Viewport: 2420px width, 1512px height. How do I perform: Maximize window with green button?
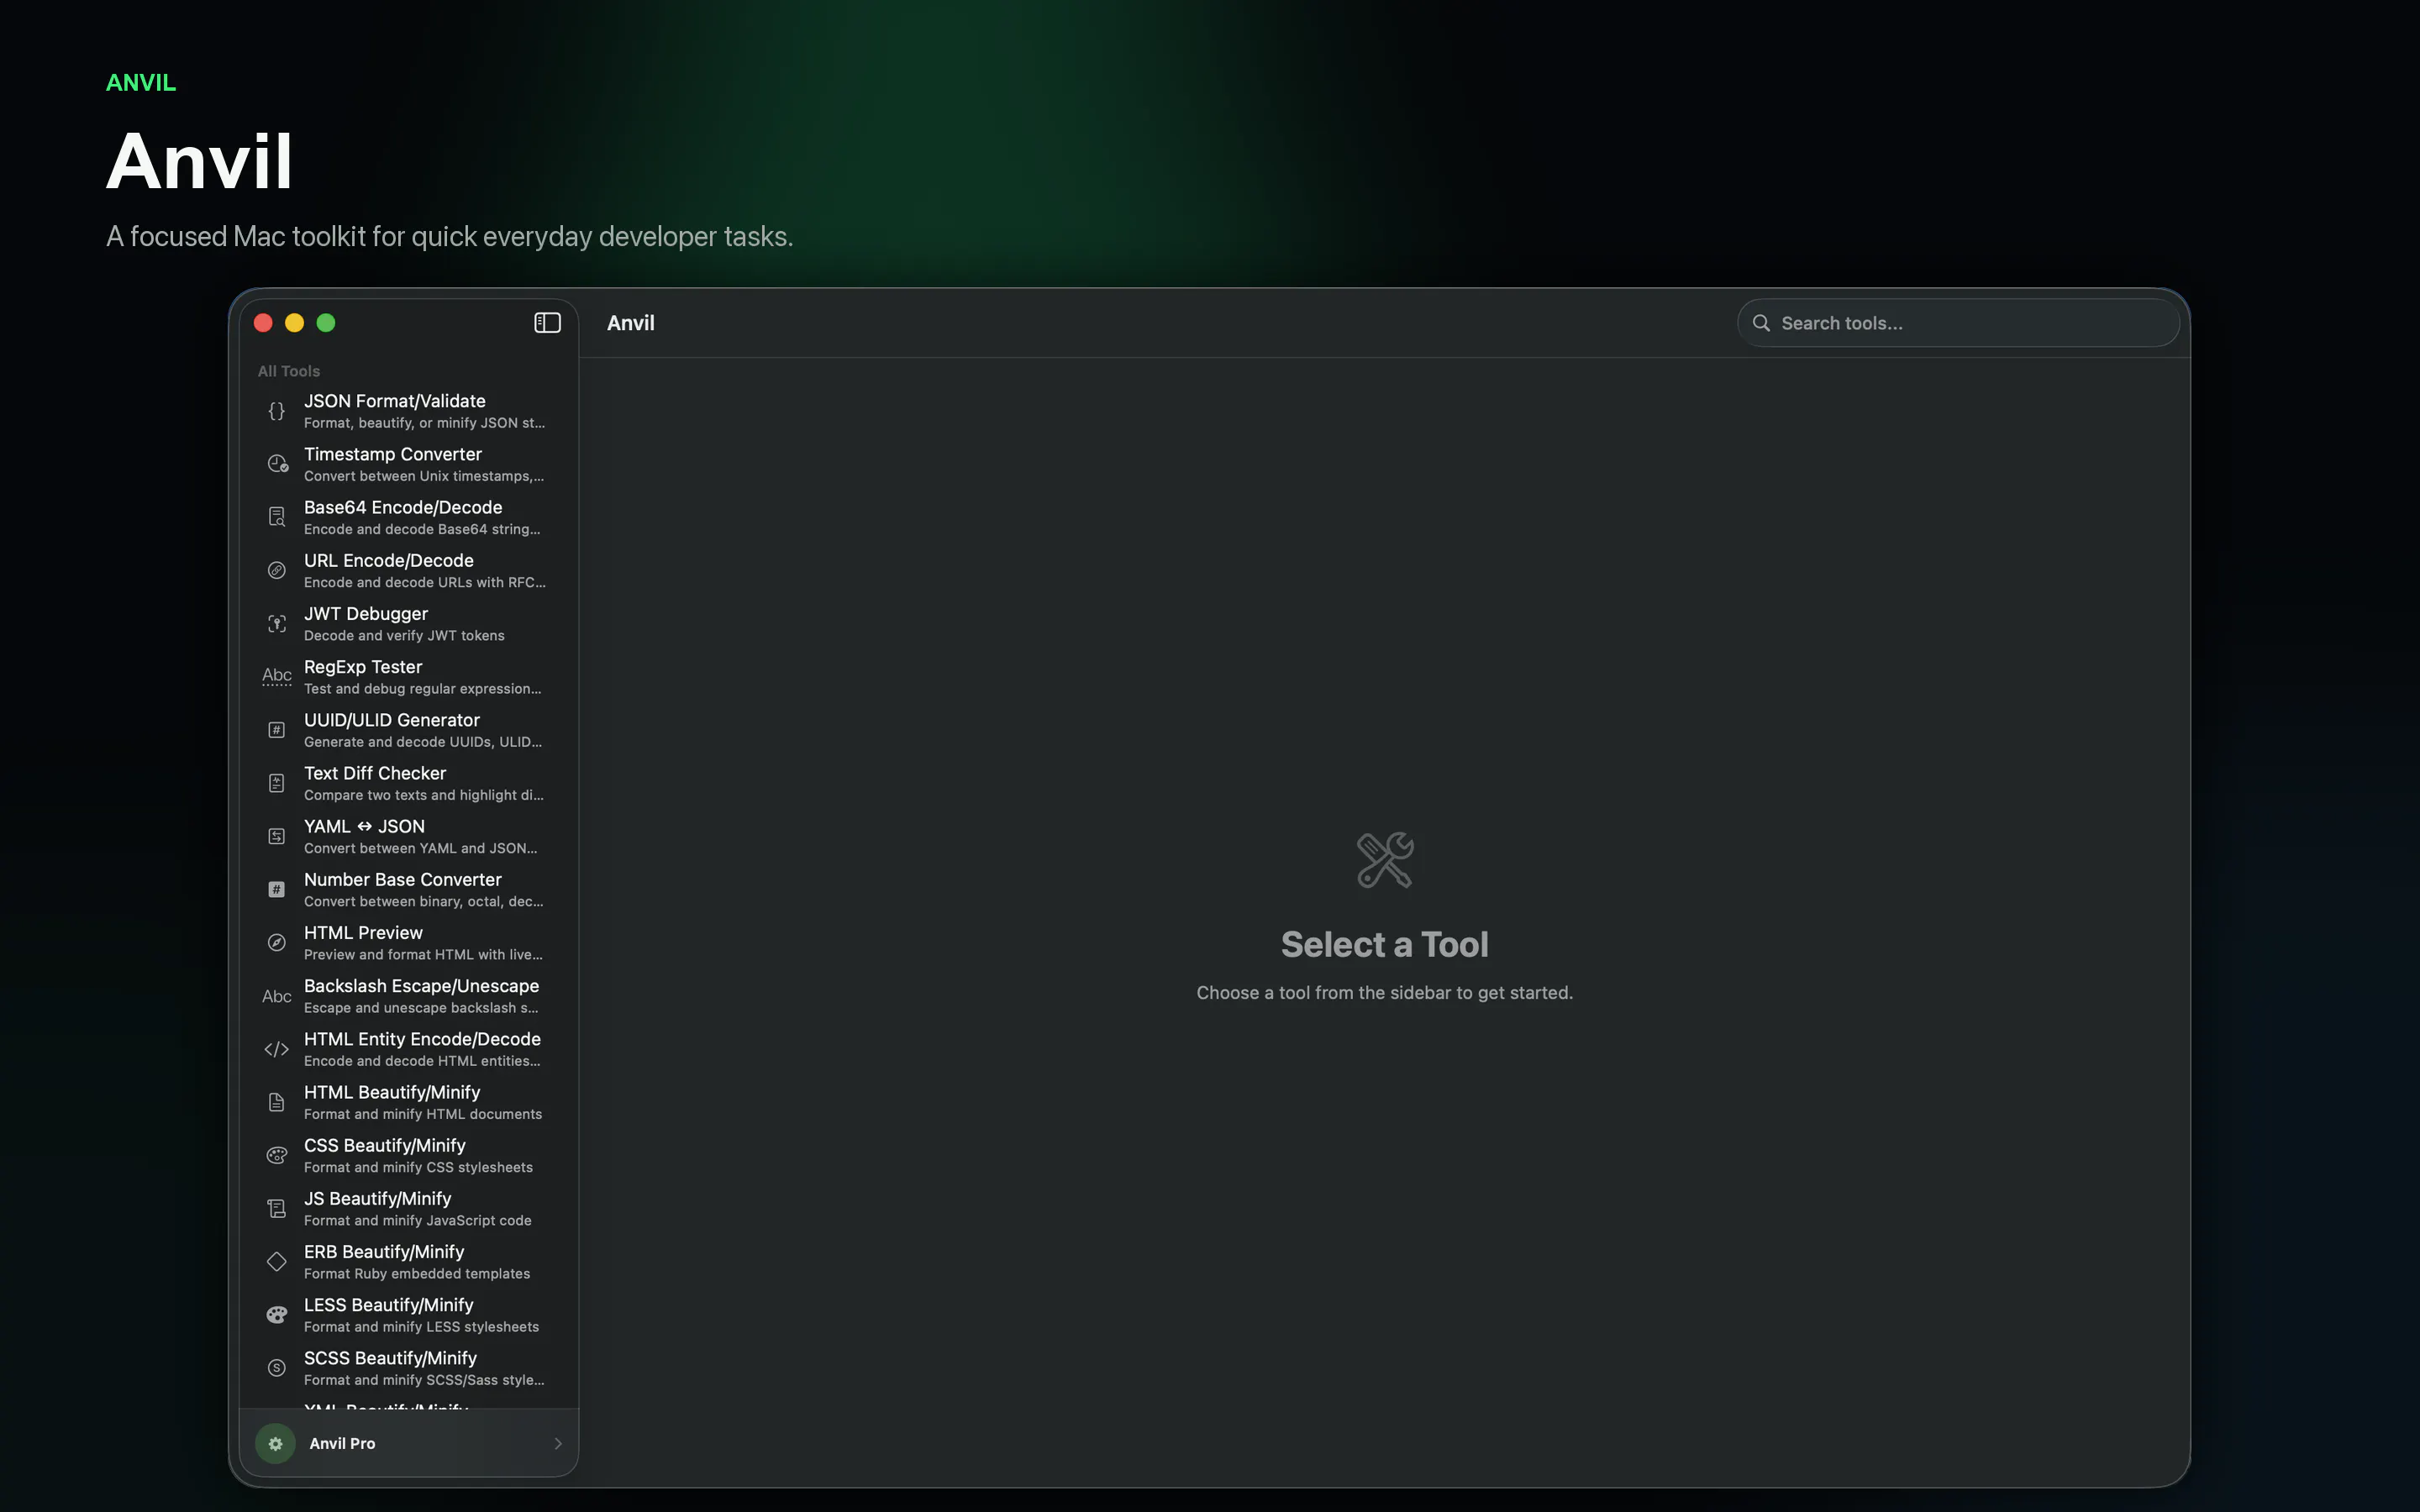[x=326, y=323]
